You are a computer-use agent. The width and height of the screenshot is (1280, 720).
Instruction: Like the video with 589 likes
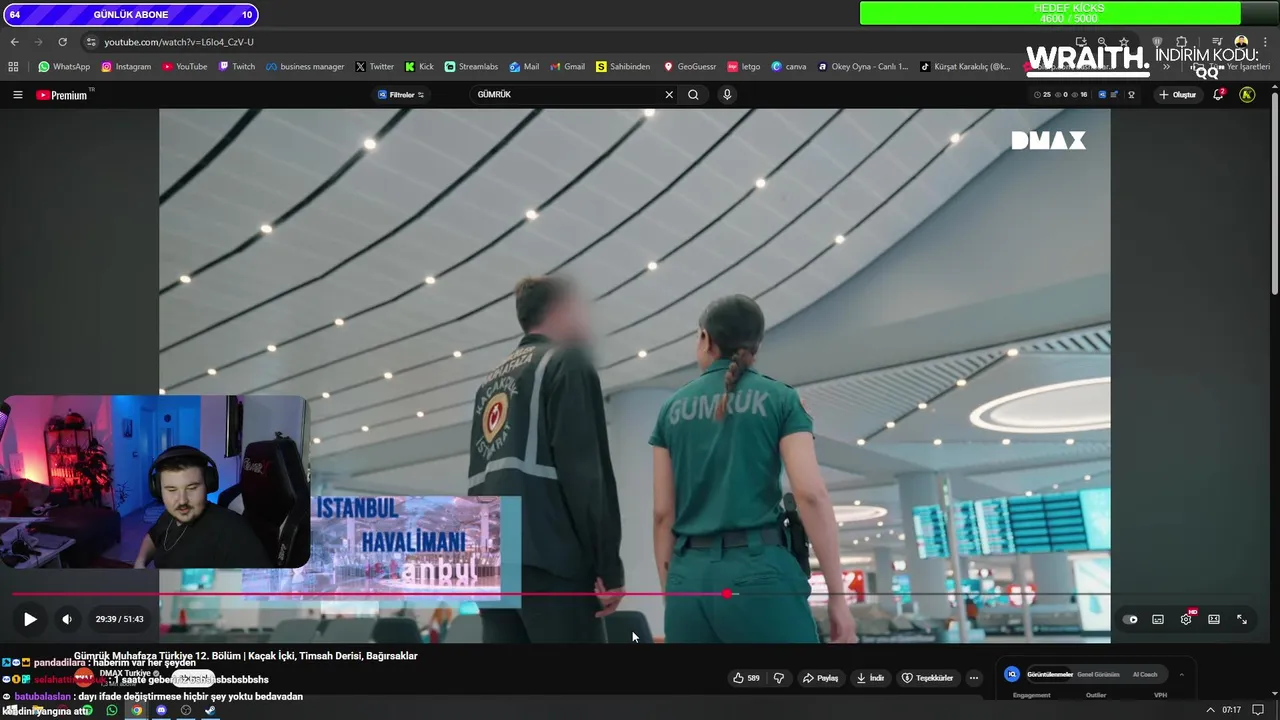pos(747,678)
